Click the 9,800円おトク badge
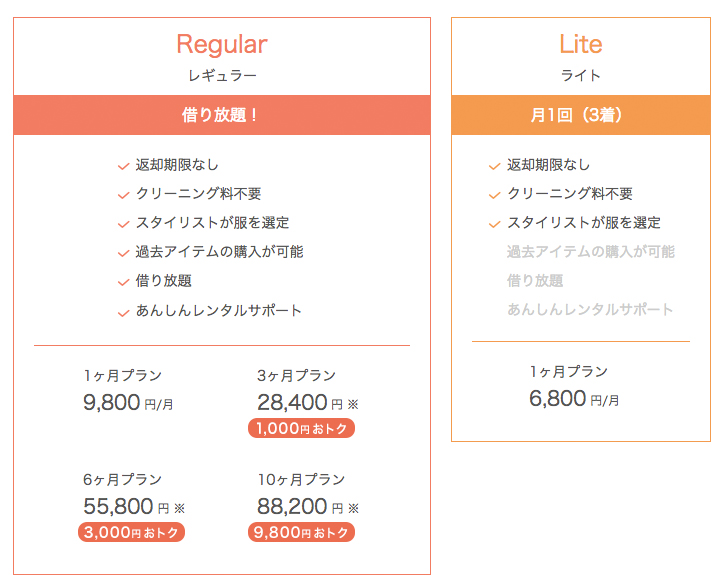 [x=302, y=532]
